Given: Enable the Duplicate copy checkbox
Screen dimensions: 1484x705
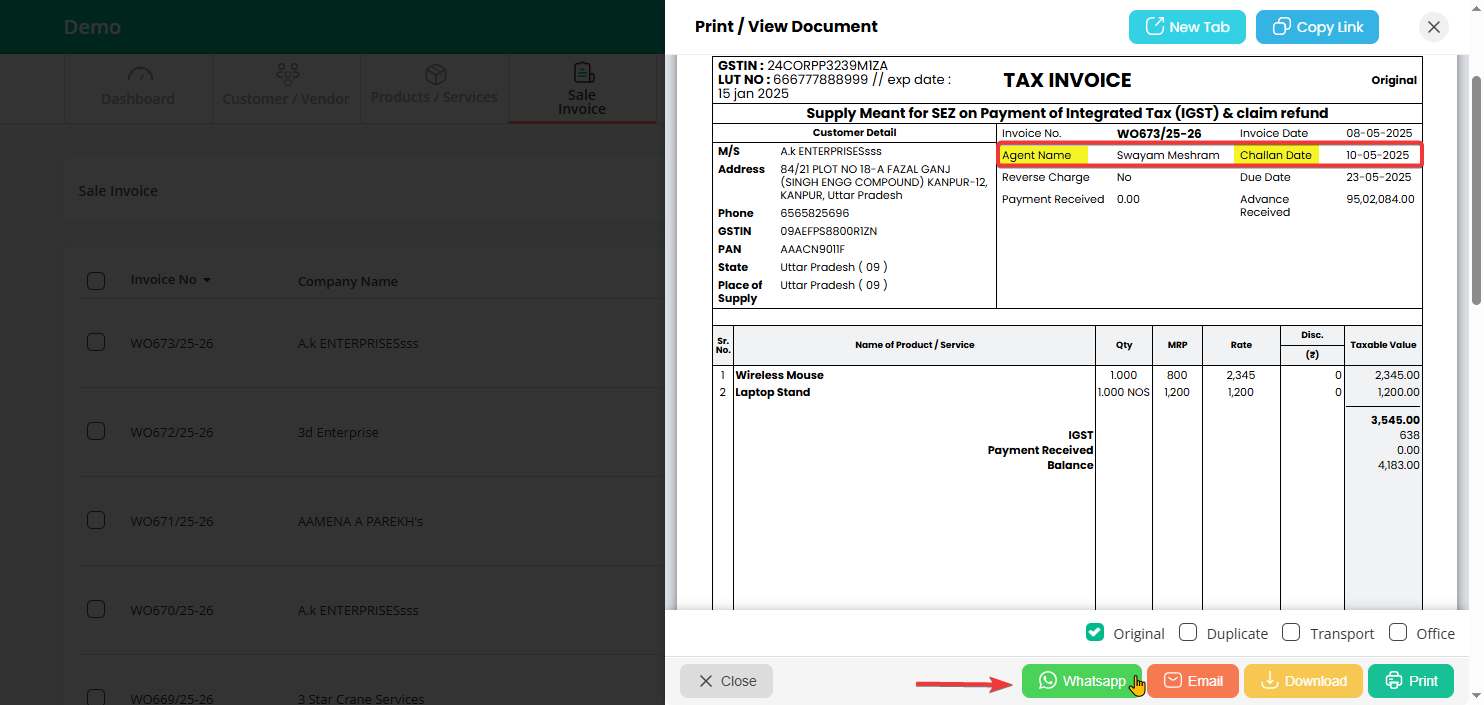Looking at the screenshot, I should point(1188,633).
